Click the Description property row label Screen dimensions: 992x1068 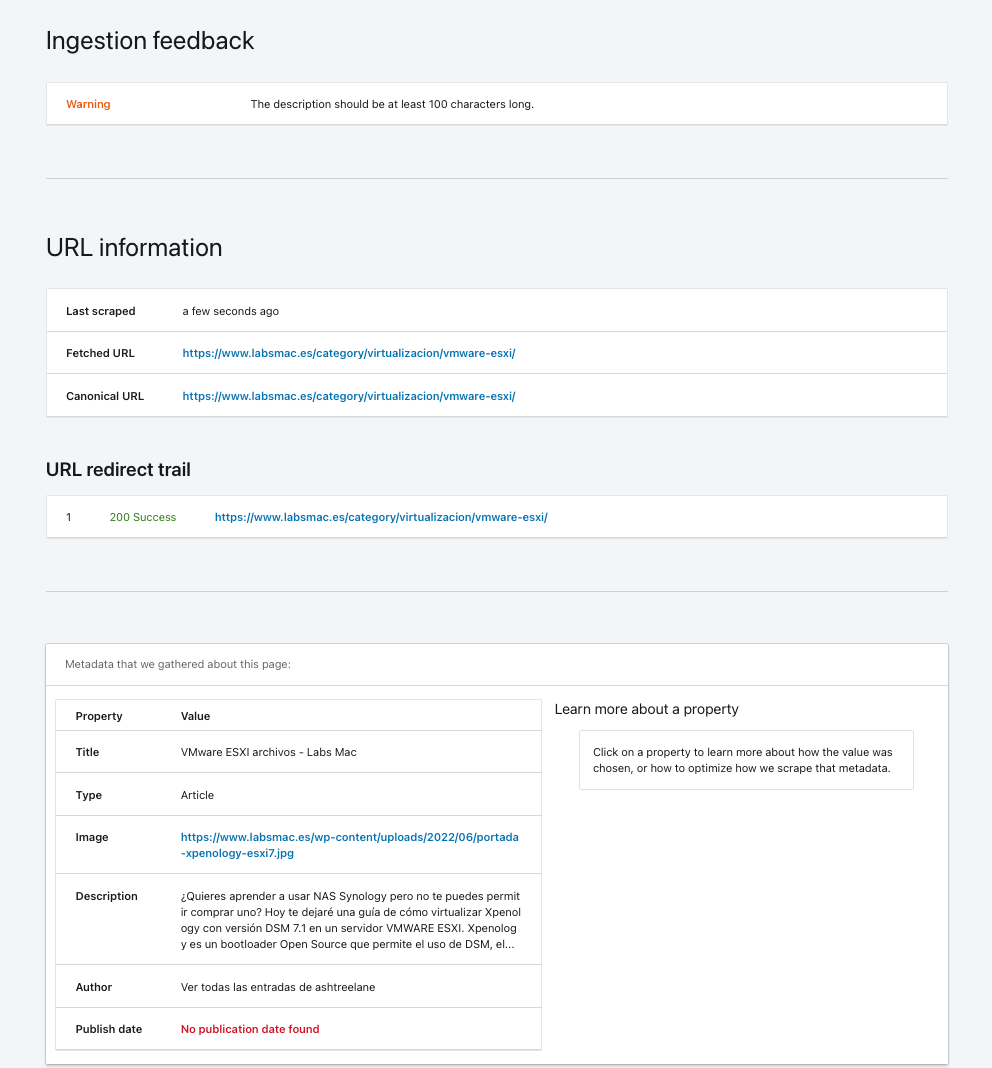click(106, 896)
